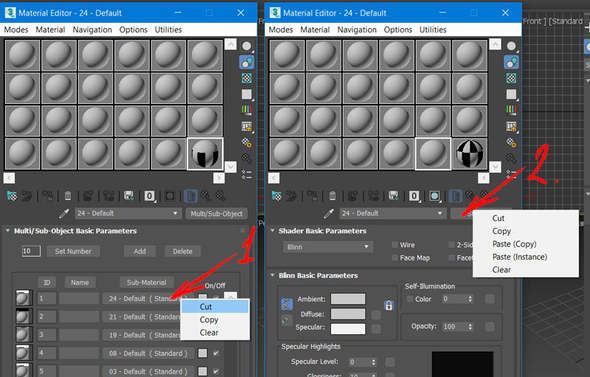
Task: Click Assign Material to Selection in Multi/Sub-Object editor
Action: coord(47,196)
